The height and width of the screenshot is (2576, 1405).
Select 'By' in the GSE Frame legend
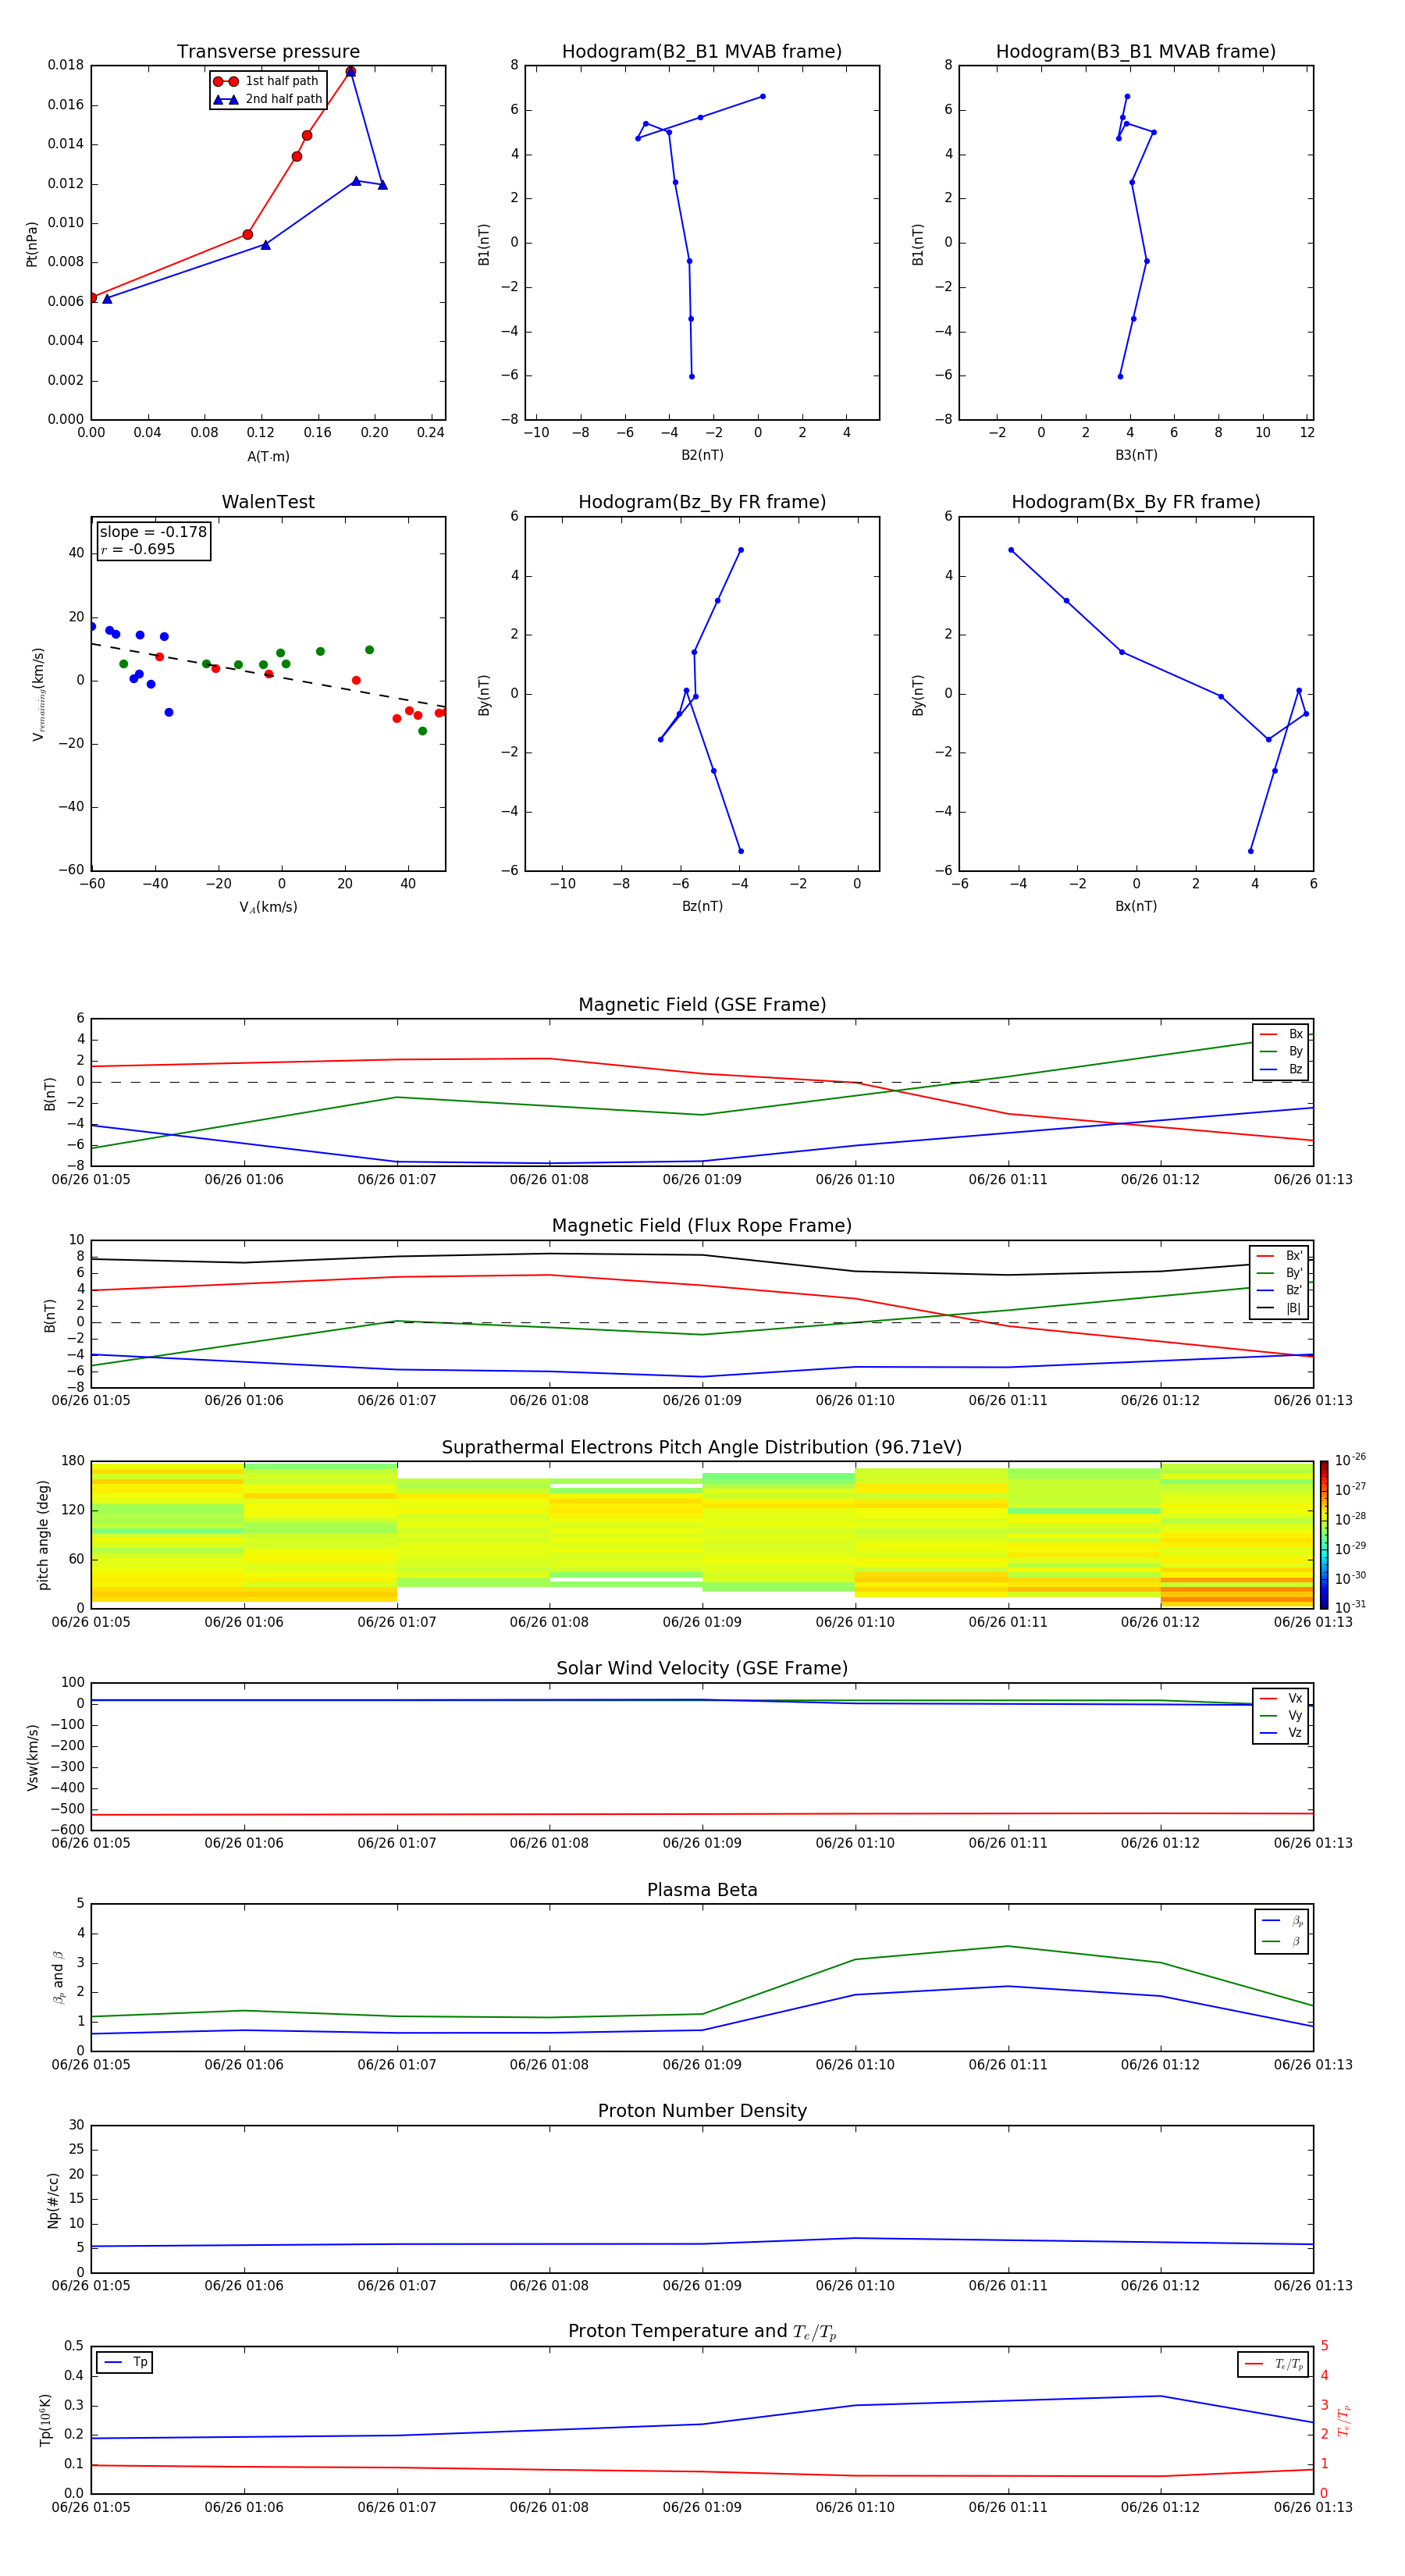1282,1051
